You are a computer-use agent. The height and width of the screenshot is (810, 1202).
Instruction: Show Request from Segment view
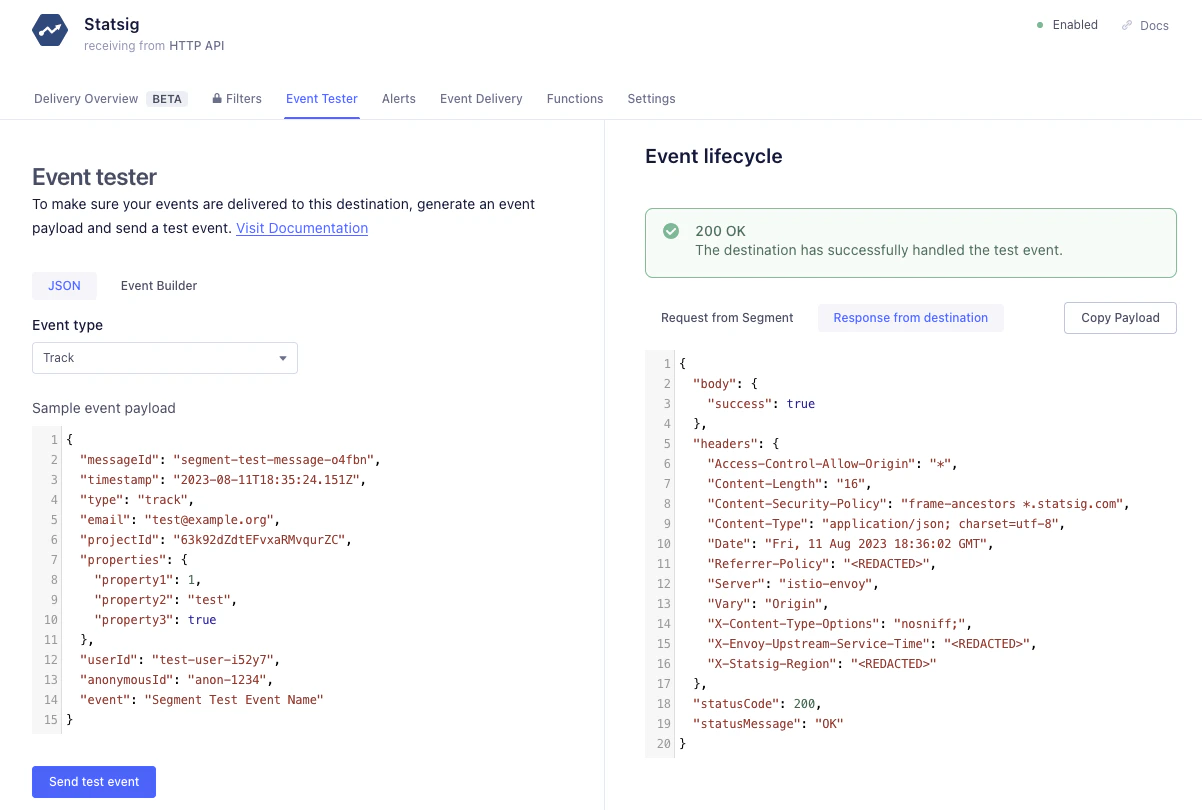click(x=727, y=318)
